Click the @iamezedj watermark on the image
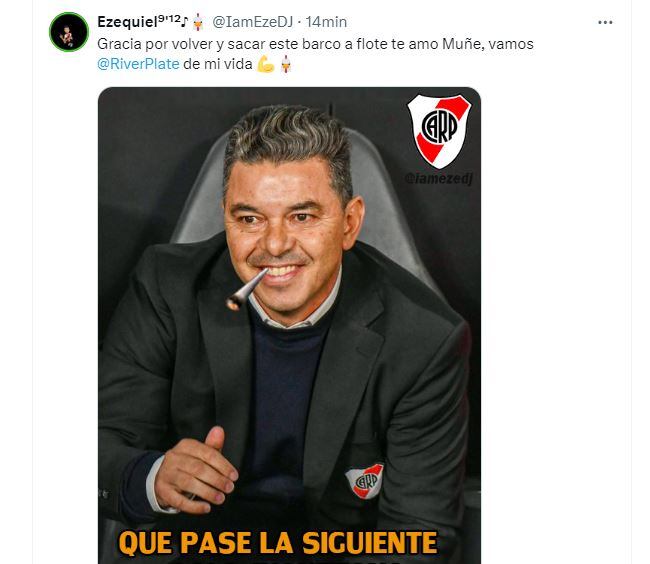 click(x=439, y=179)
